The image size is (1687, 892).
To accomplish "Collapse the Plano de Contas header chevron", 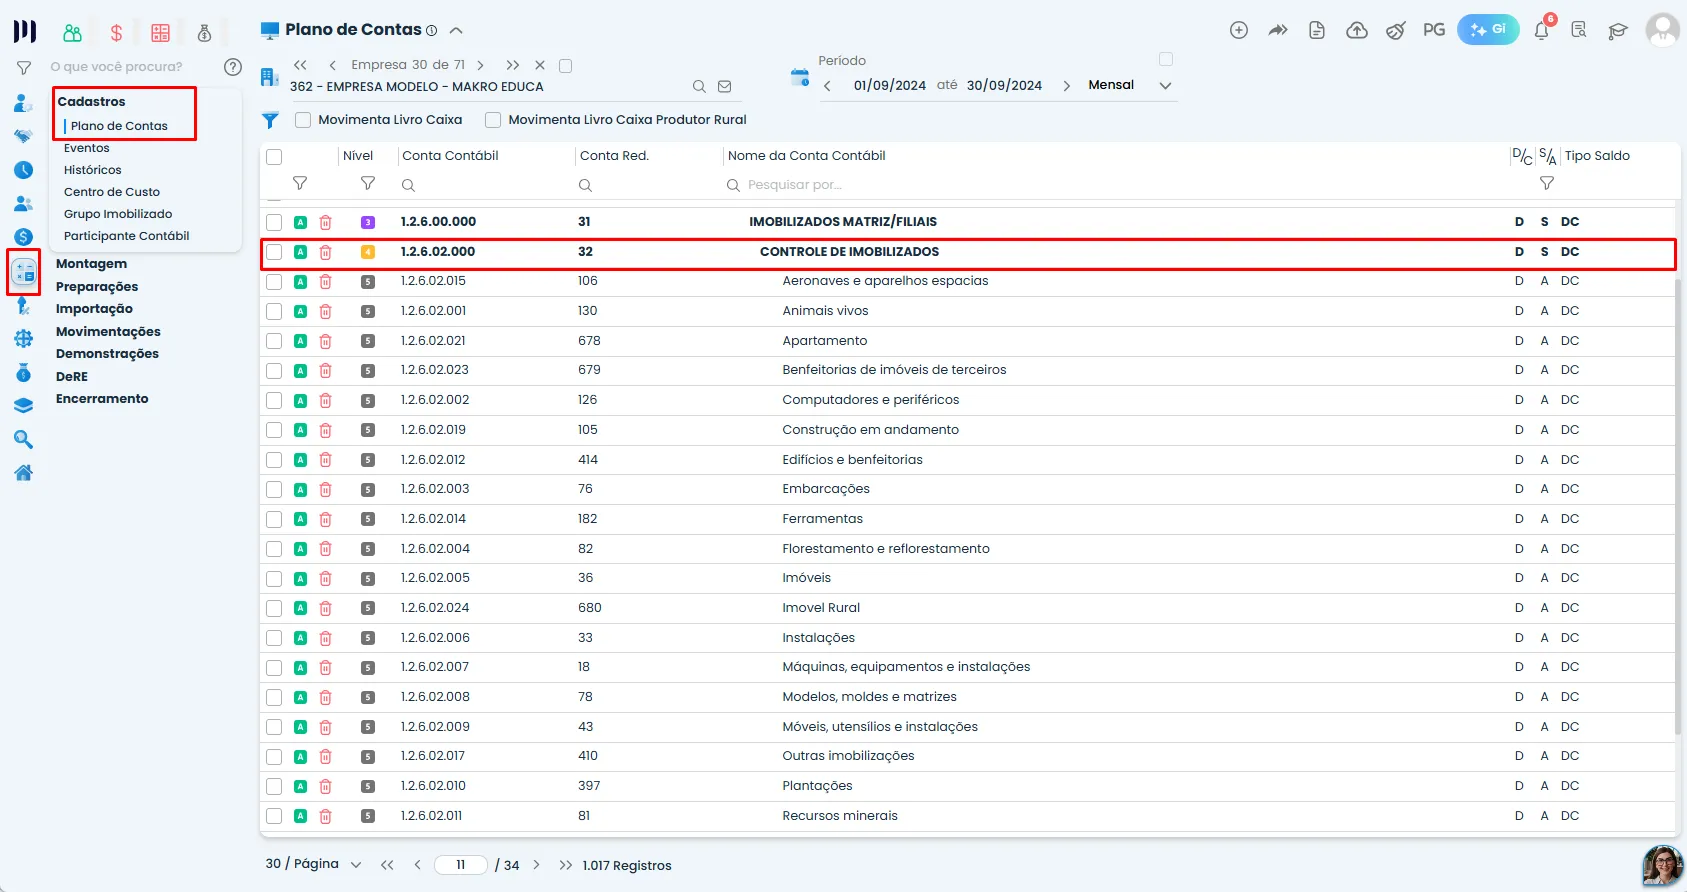I will 456,30.
